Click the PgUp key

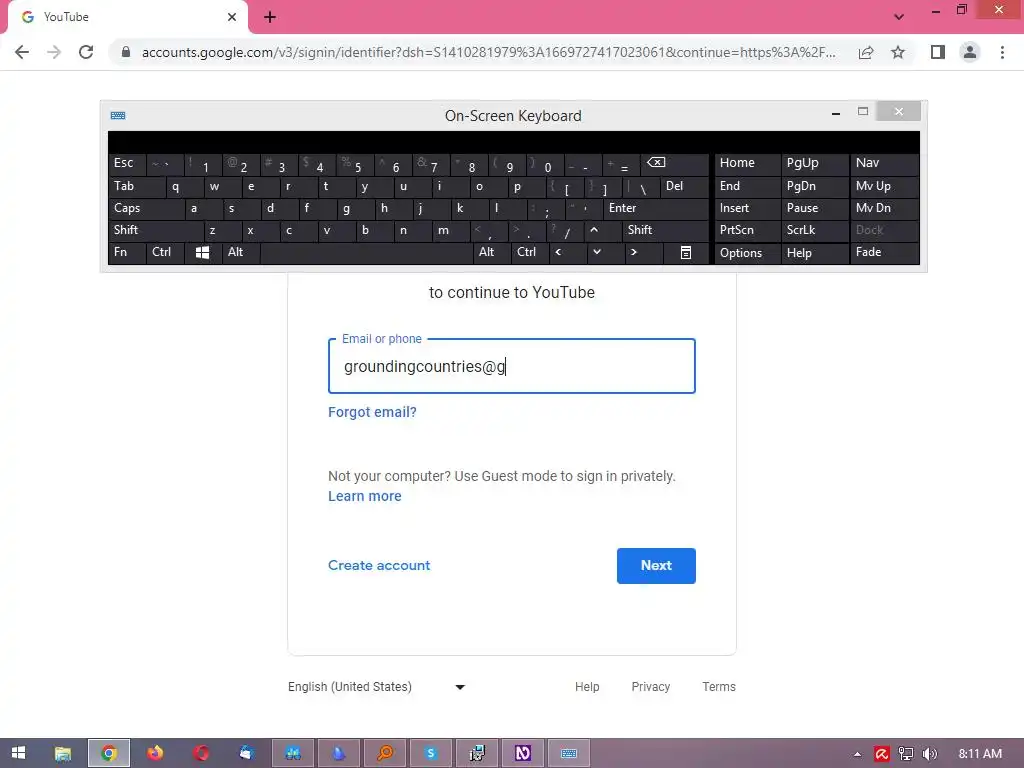[815, 164]
